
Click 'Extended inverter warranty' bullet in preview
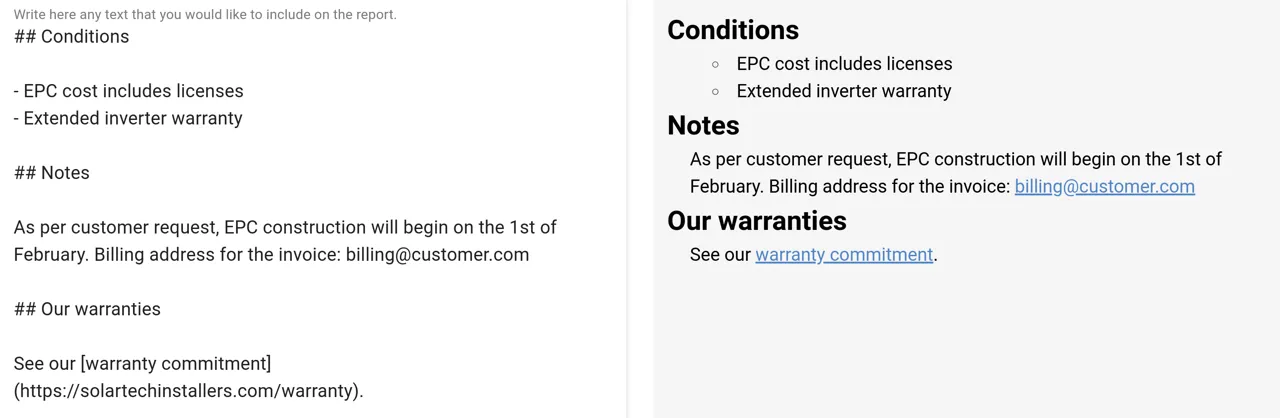[844, 91]
